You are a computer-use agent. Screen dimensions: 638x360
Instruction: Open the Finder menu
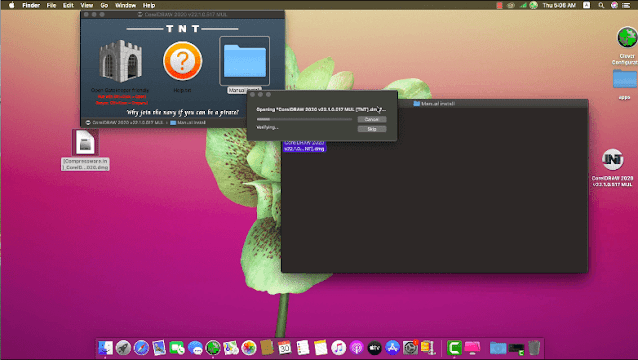(x=31, y=5)
